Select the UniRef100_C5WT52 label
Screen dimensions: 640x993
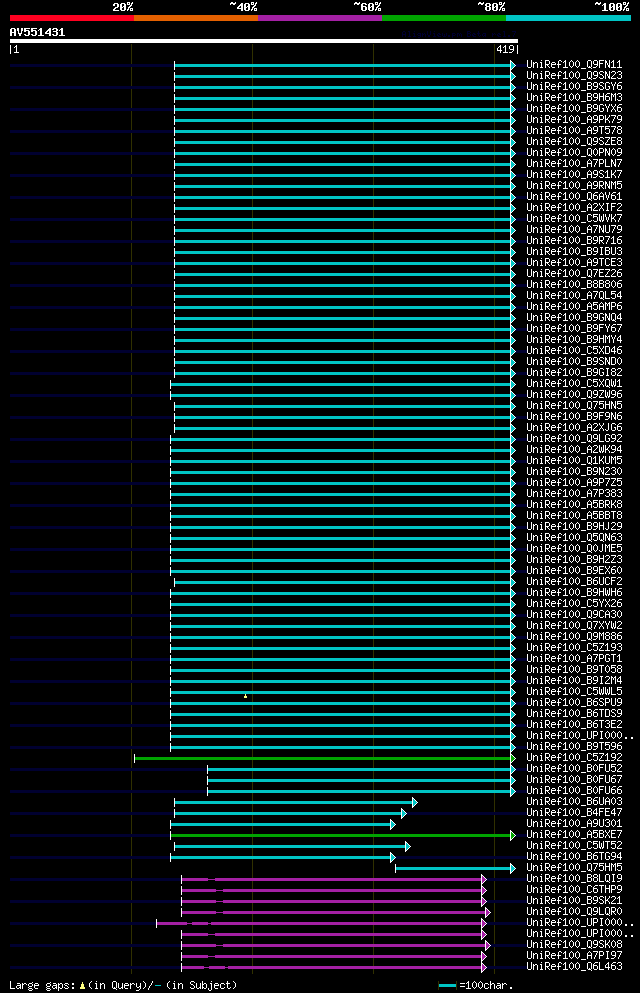(x=574, y=847)
